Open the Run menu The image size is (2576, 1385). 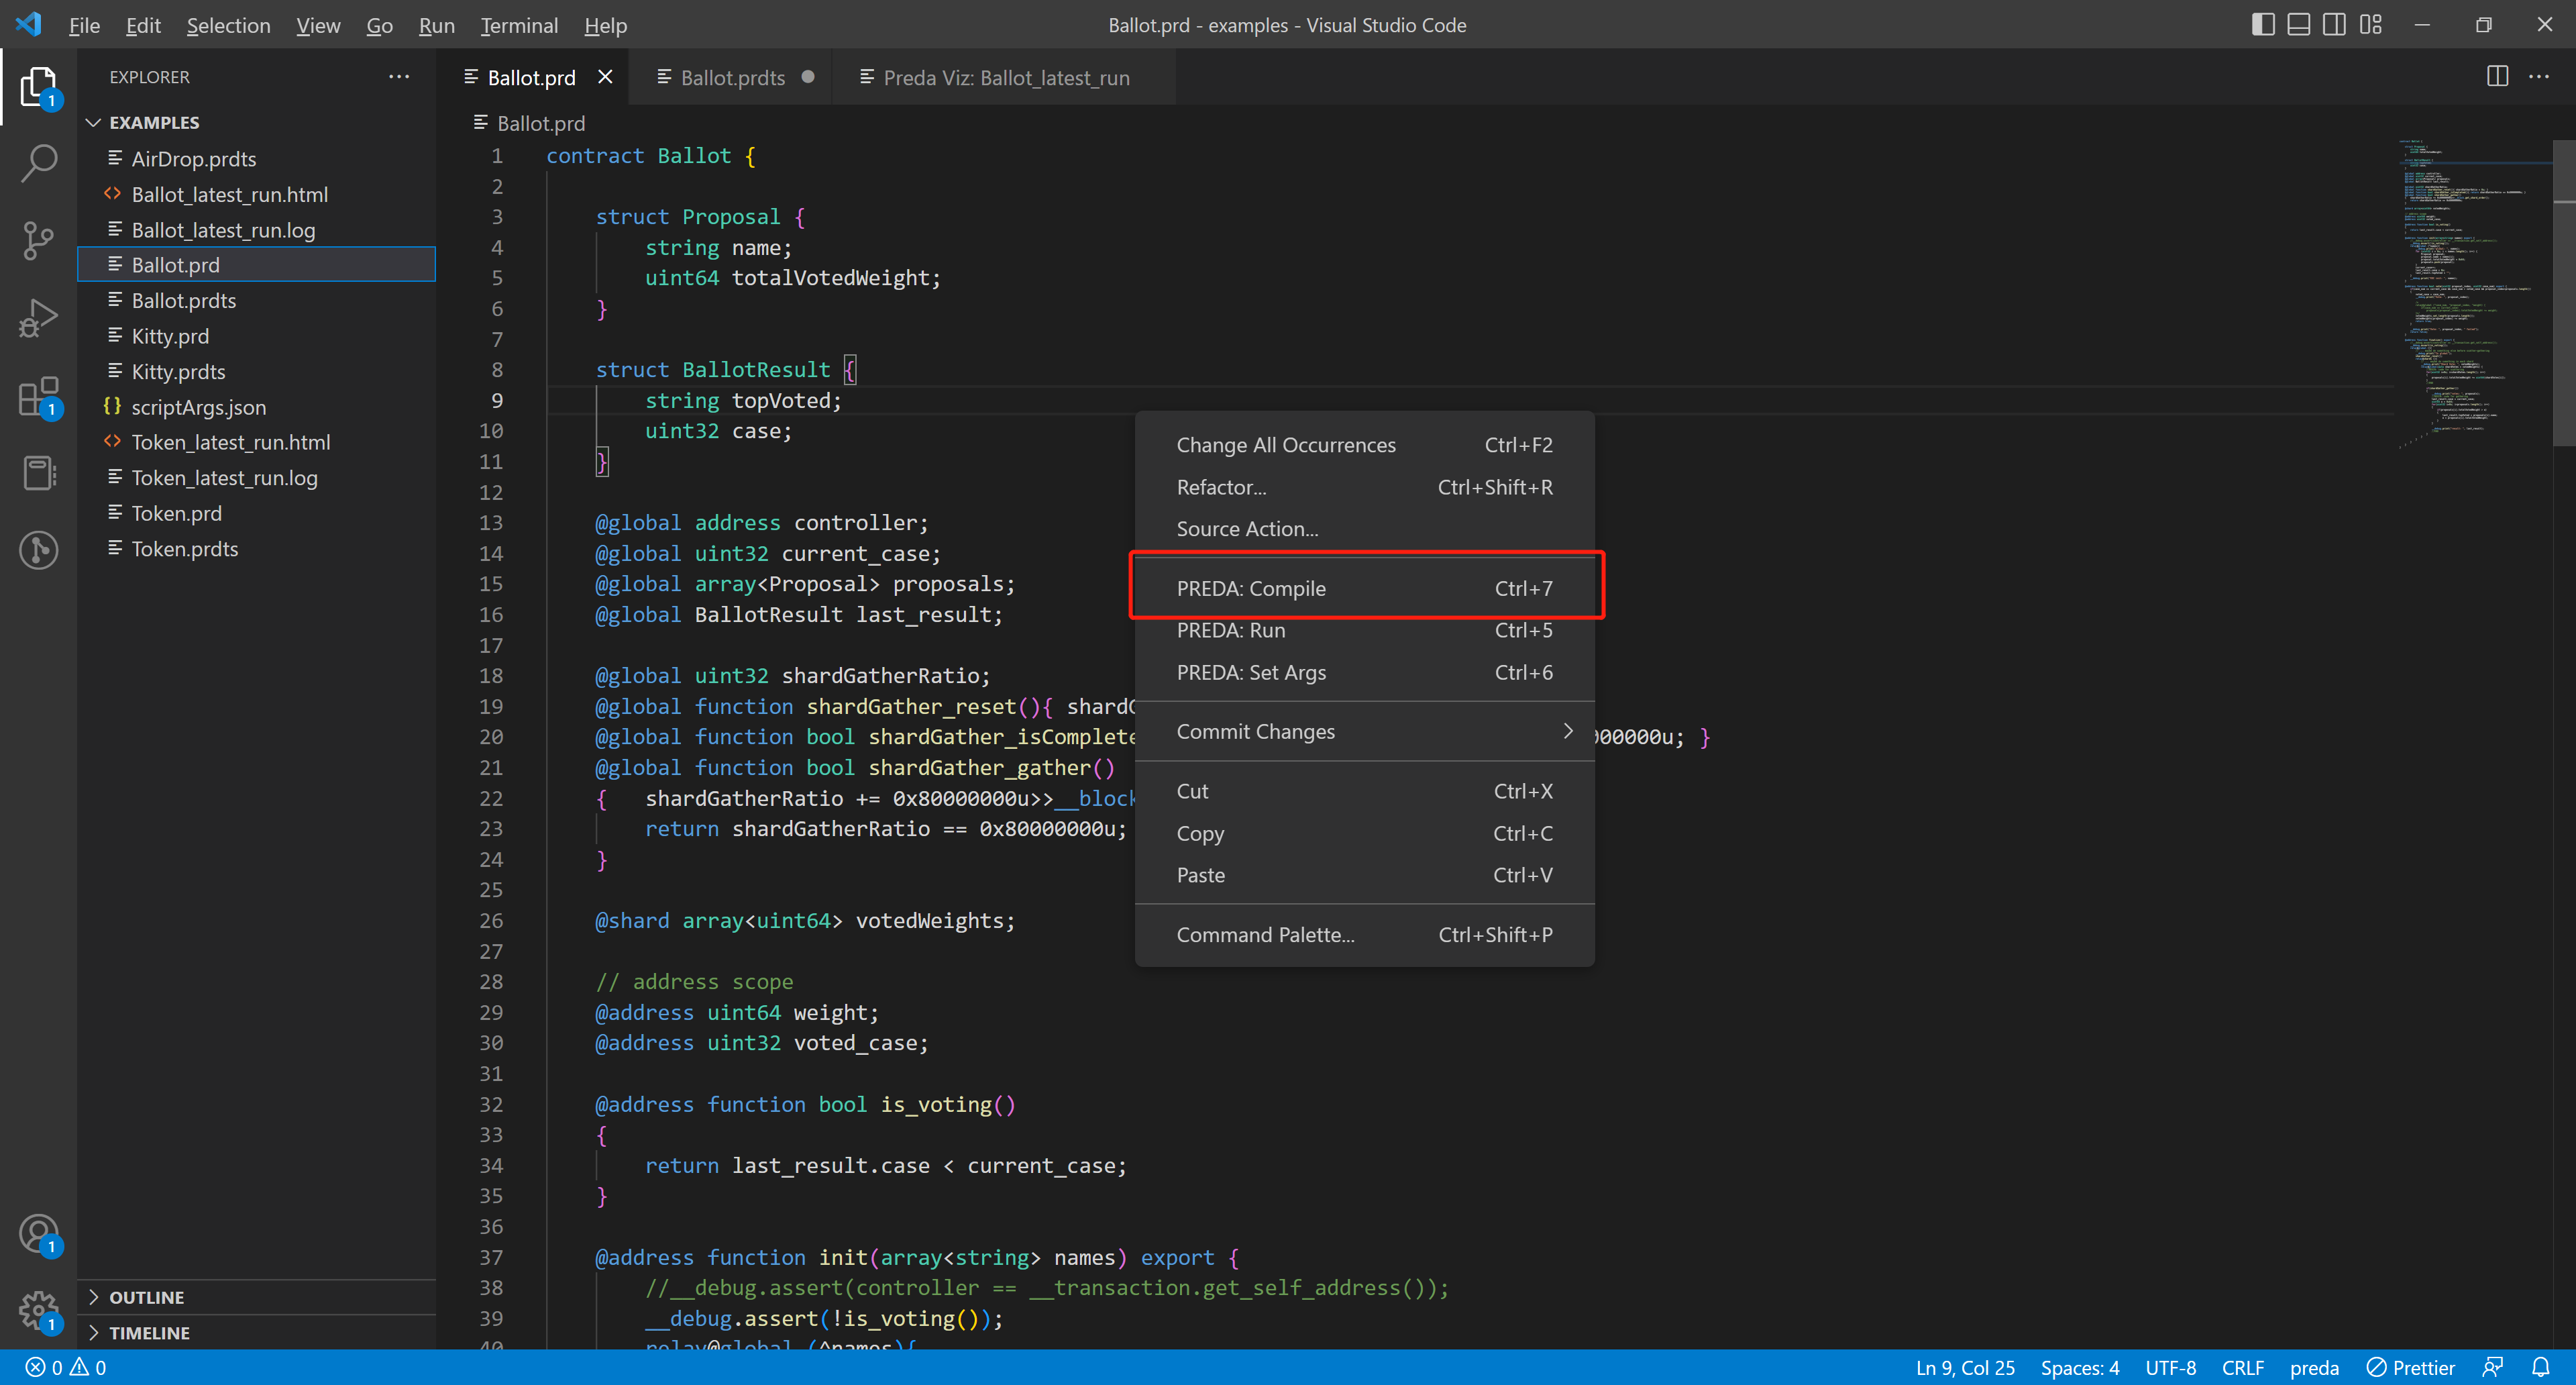[436, 25]
